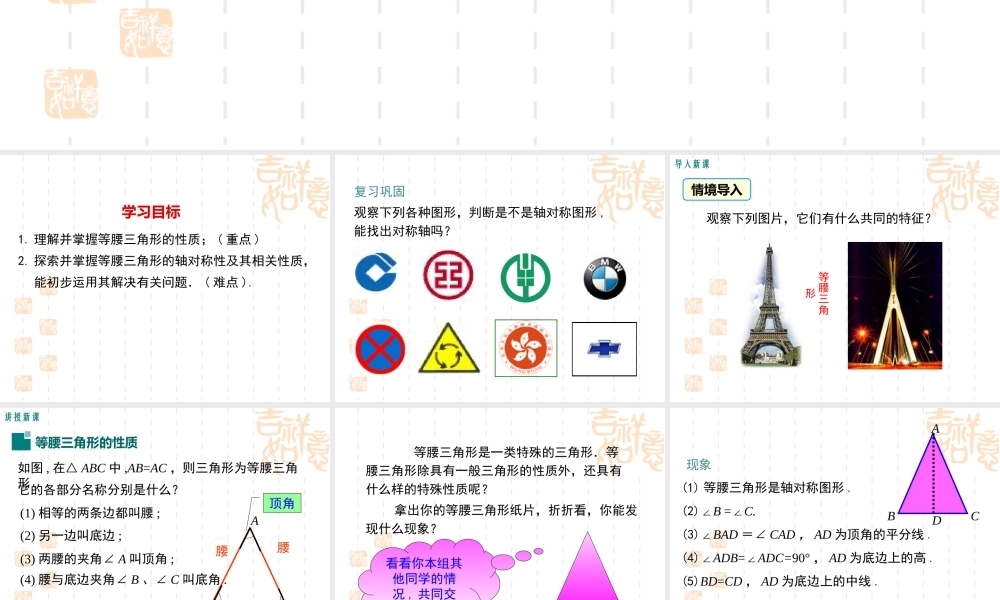Open the 学习目标 slide thumbnail

coord(165,278)
